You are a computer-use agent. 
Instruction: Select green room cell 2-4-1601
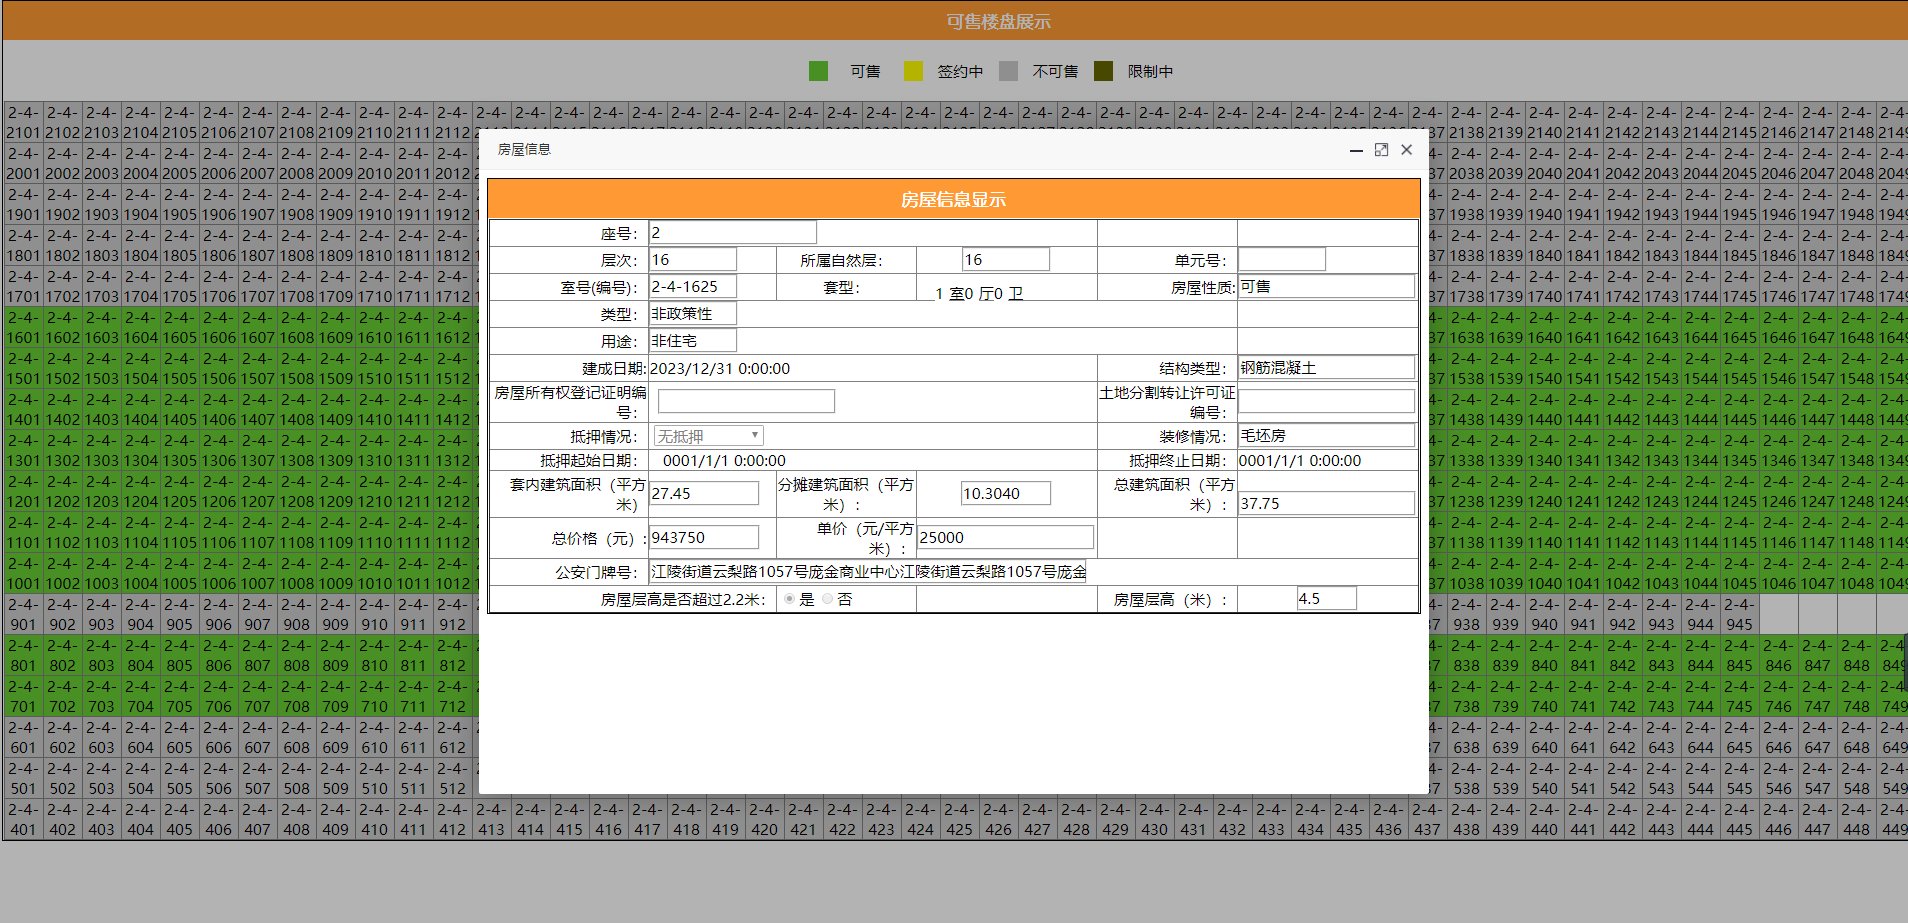[x=23, y=327]
